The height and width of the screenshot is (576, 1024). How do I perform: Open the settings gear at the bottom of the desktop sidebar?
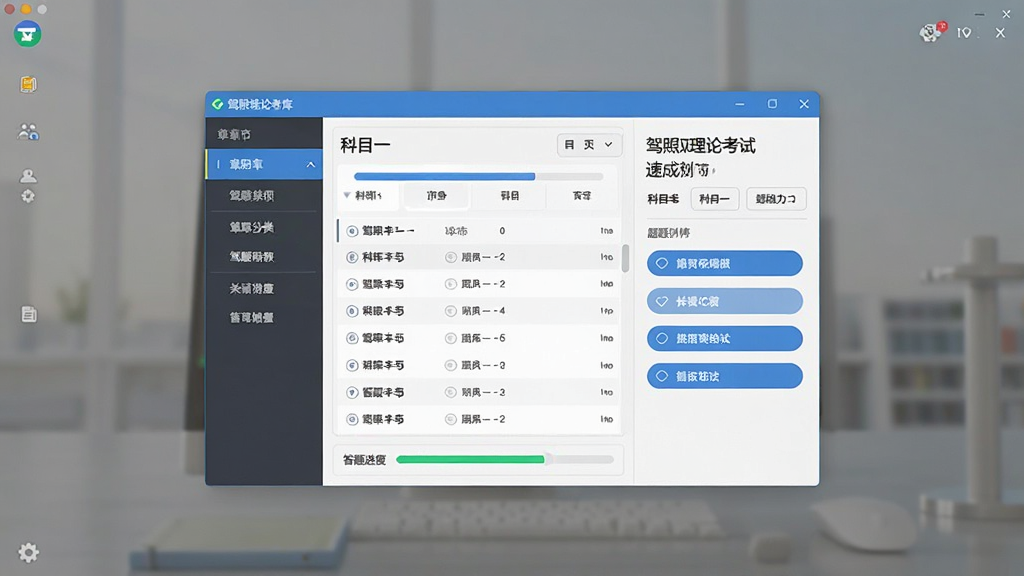tap(28, 553)
